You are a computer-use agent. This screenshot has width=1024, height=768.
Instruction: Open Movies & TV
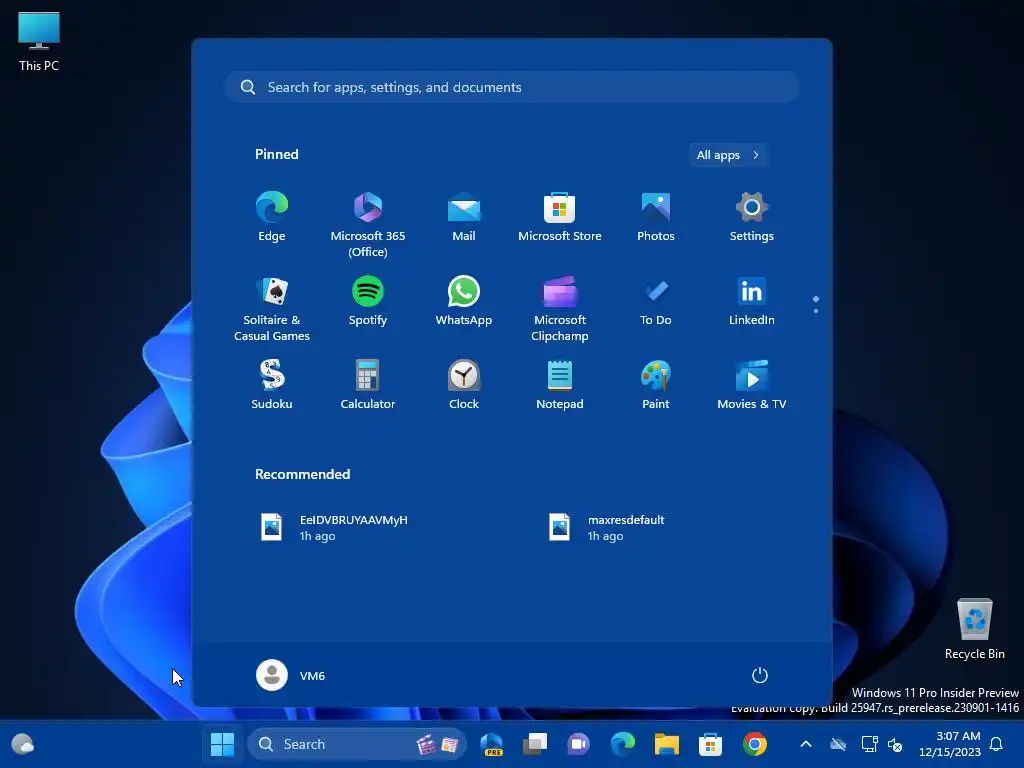pos(752,385)
